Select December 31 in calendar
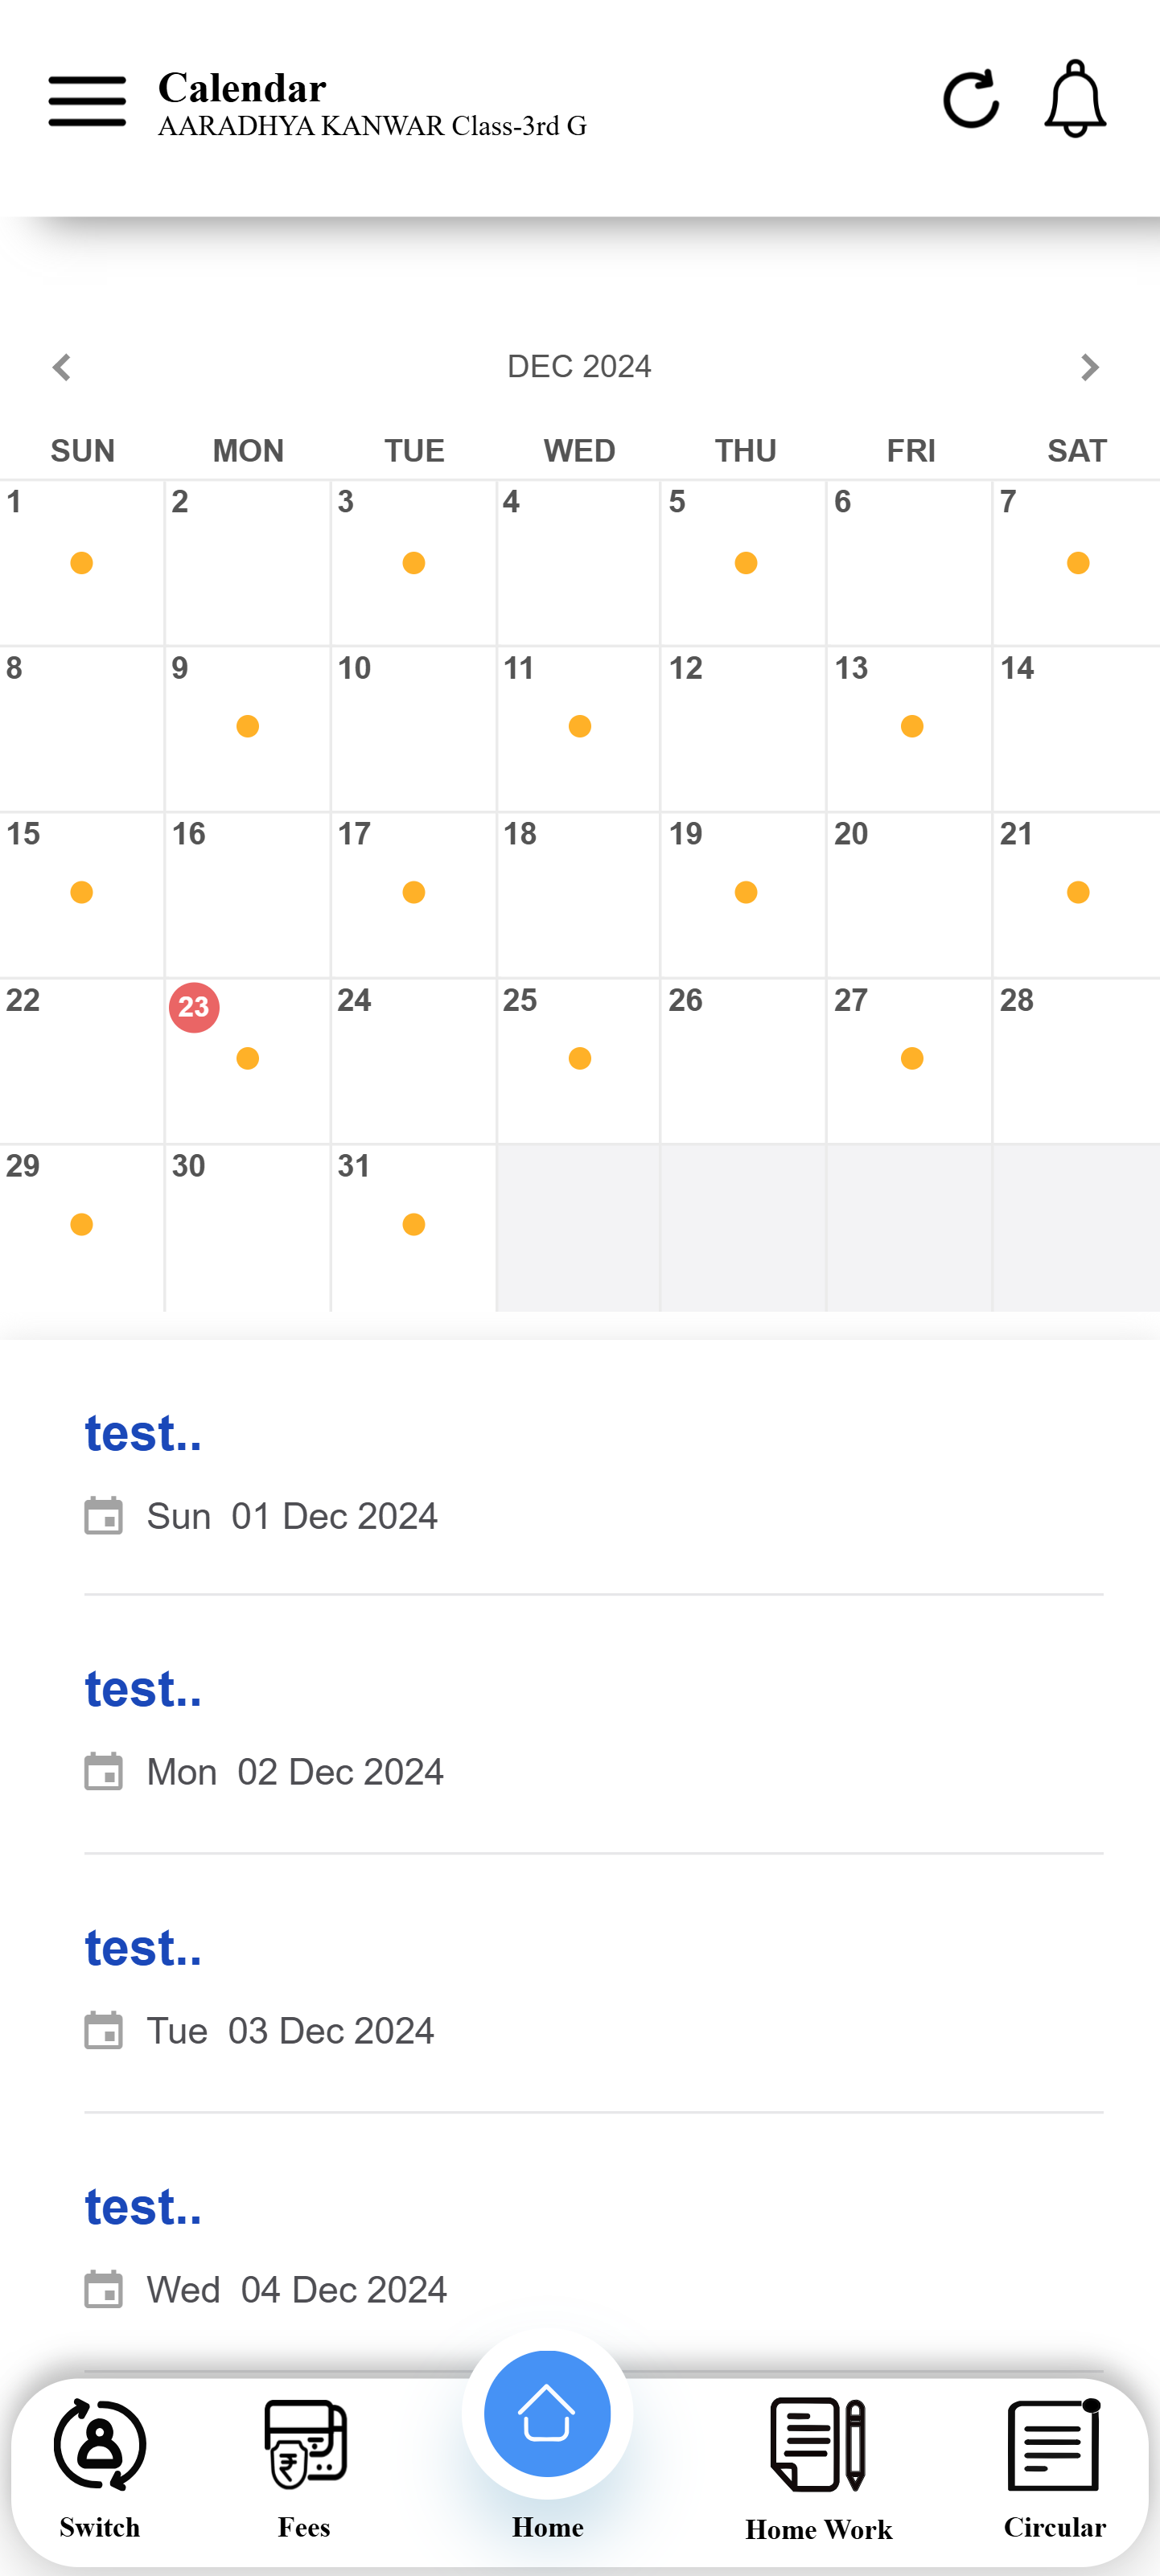 pos(413,1226)
